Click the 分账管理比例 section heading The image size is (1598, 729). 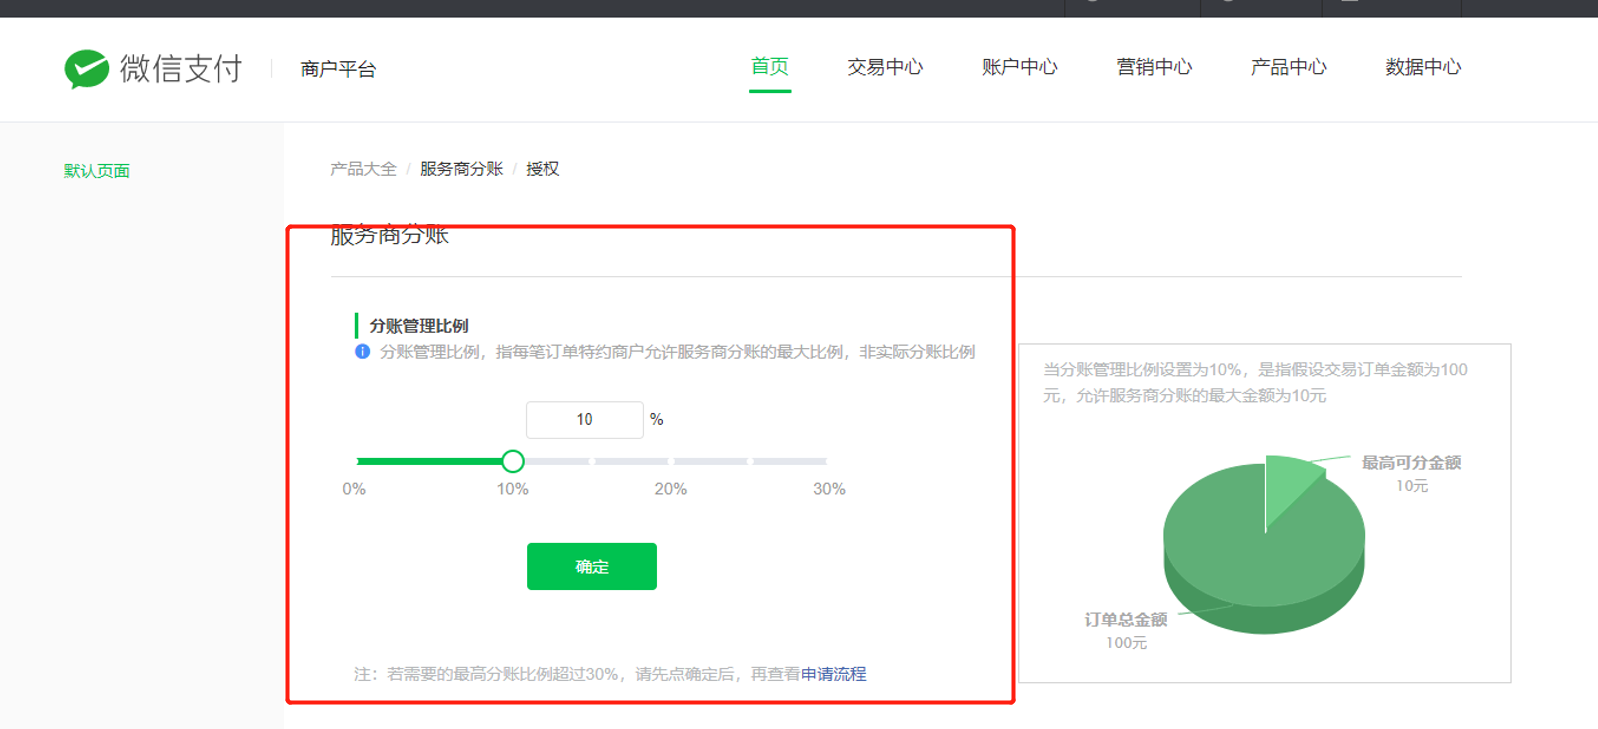419,326
